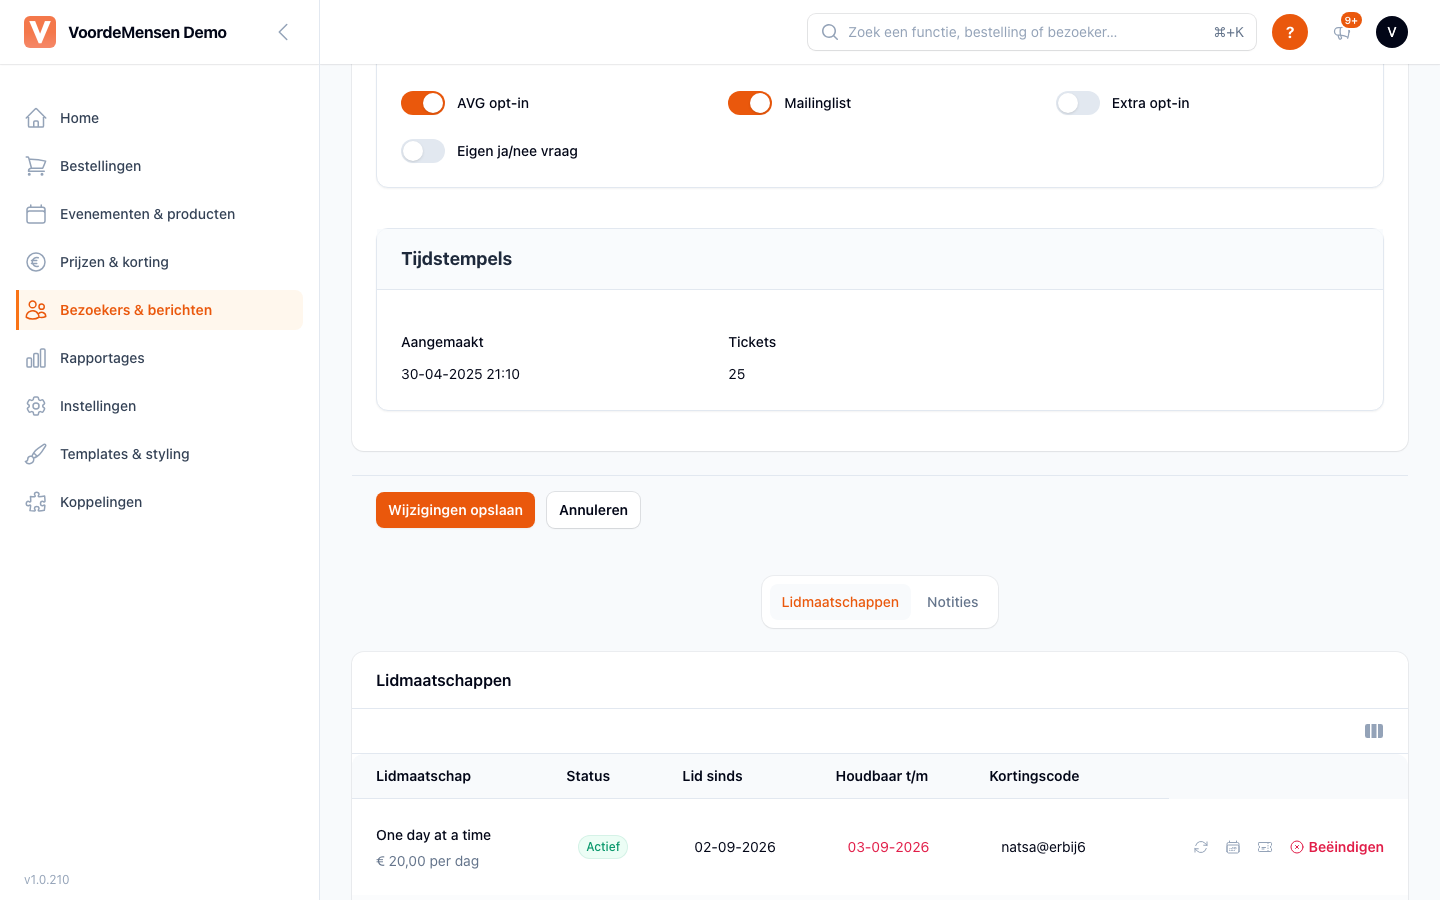The width and height of the screenshot is (1440, 900).
Task: Click the Instellingen gear icon
Action: (36, 406)
